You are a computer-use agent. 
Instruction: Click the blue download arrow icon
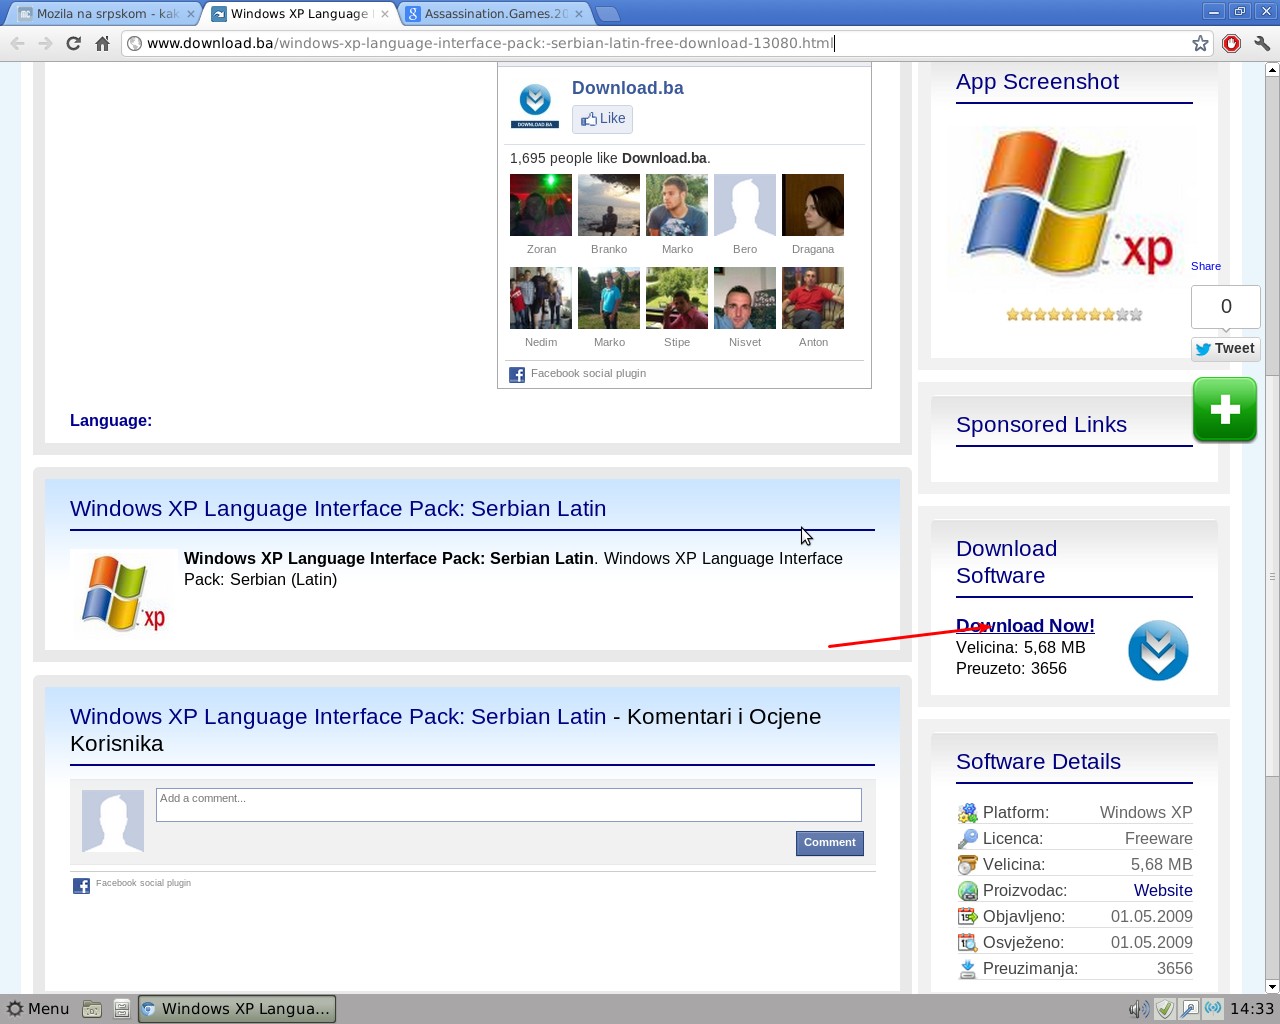coord(1158,650)
